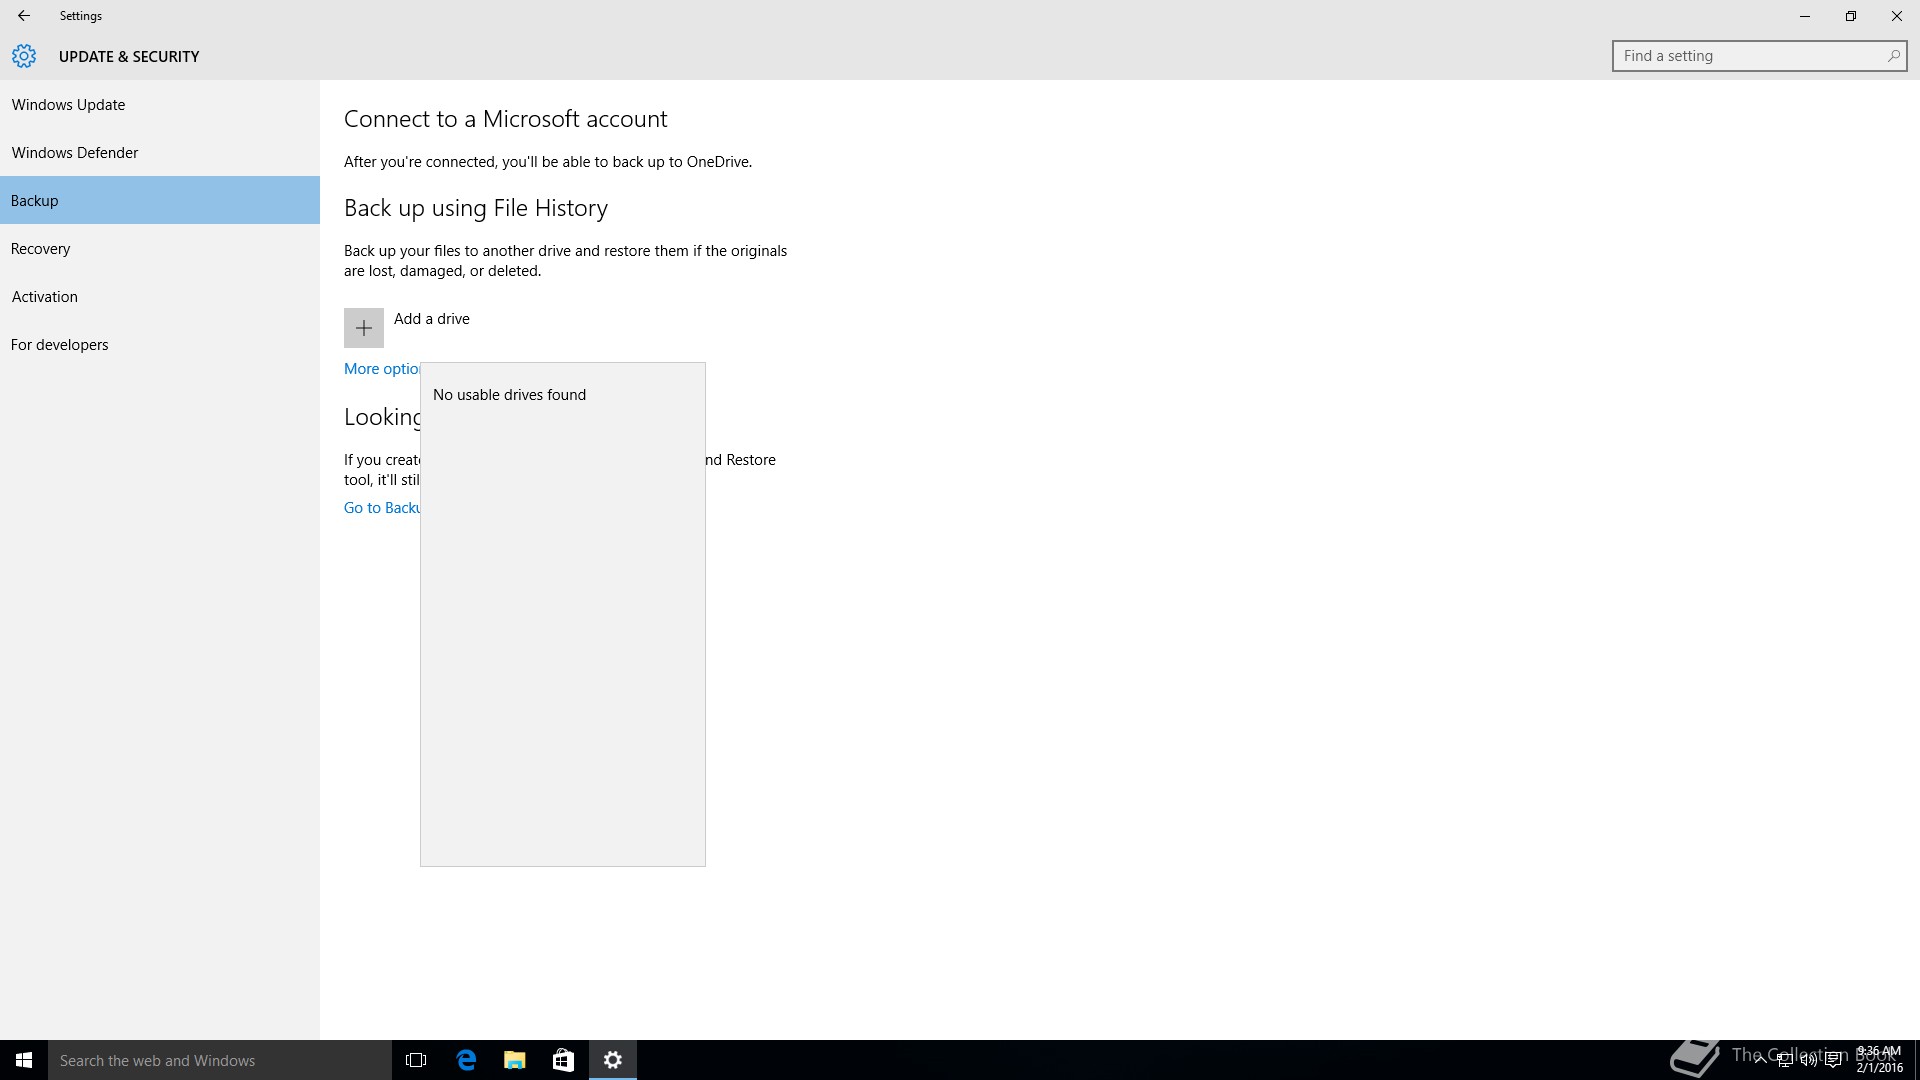1920x1080 pixels.
Task: Click the 'Connect to a Microsoft account' heading
Action: tap(506, 119)
